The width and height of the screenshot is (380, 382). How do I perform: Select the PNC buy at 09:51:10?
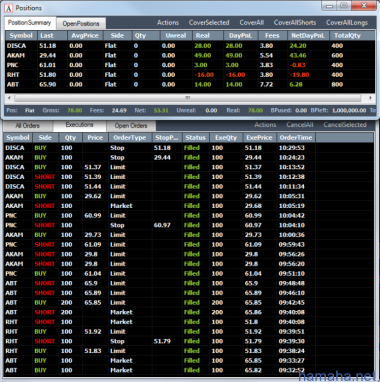[188, 273]
